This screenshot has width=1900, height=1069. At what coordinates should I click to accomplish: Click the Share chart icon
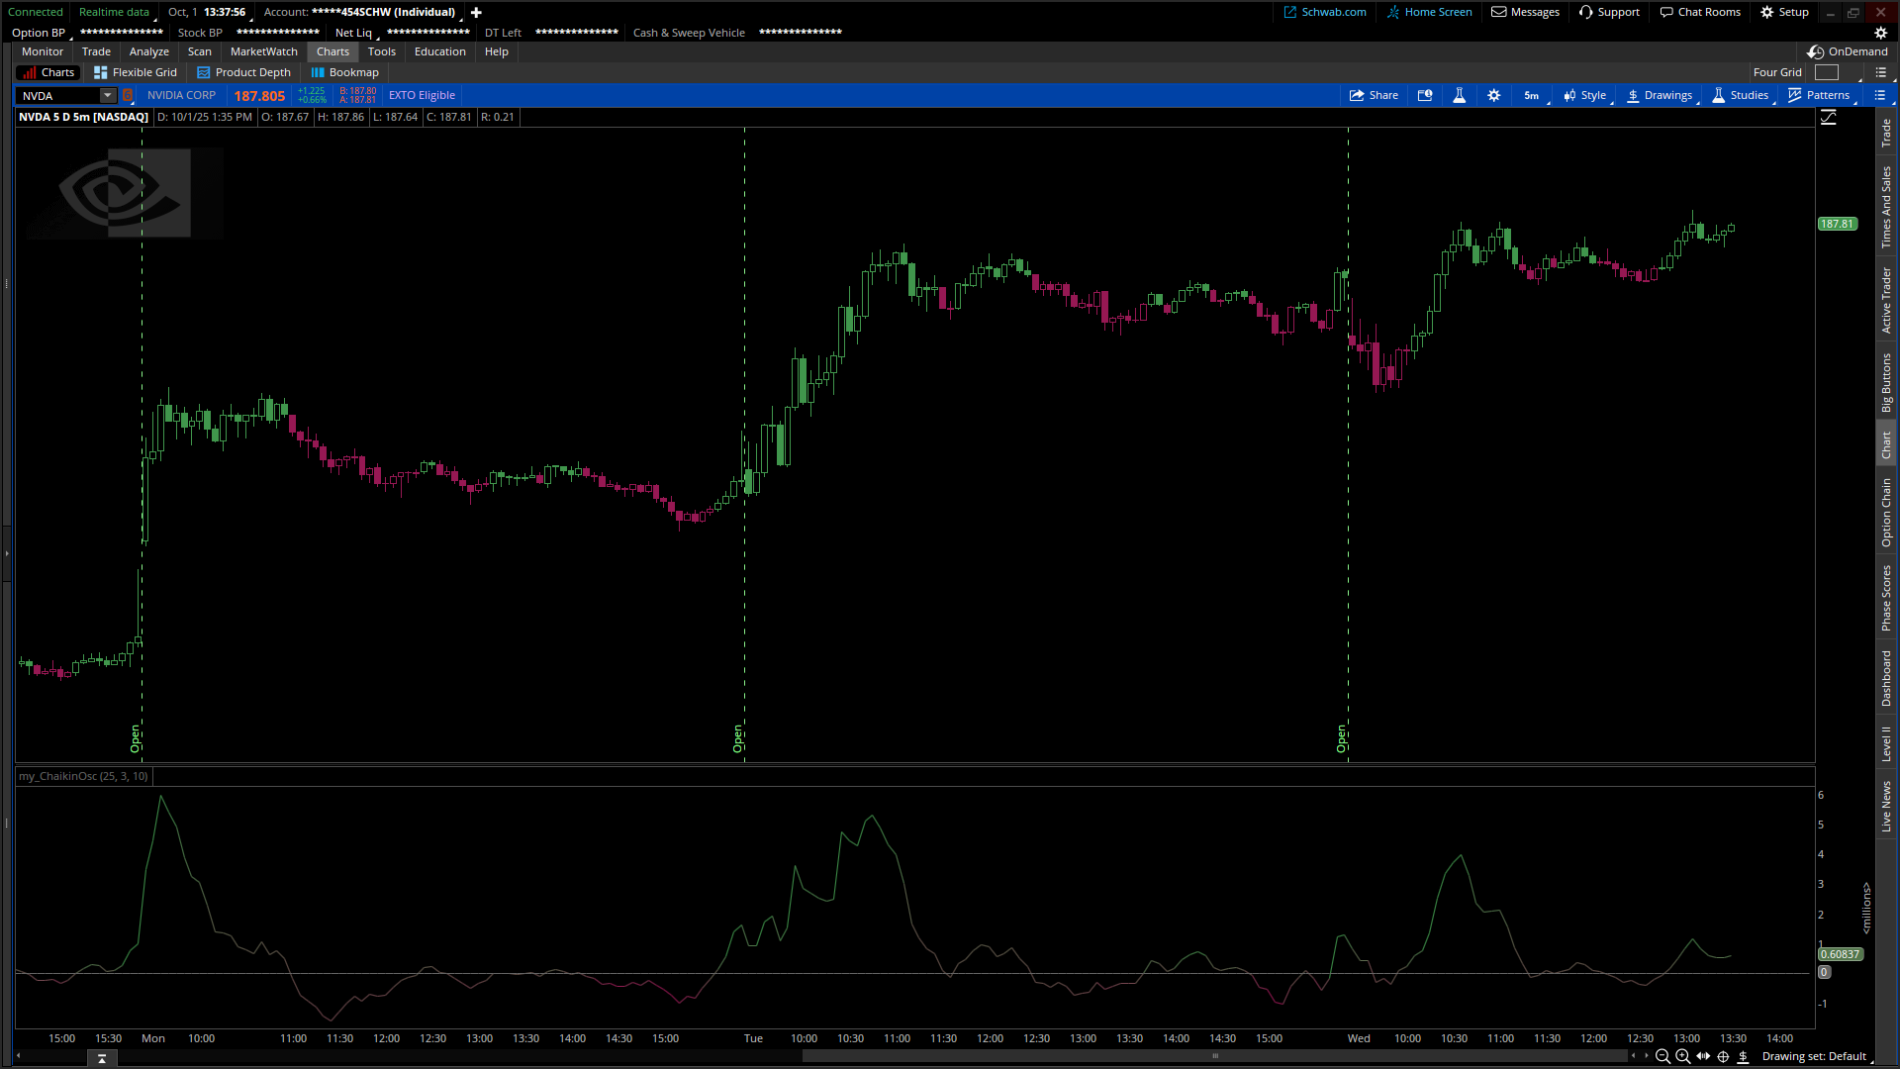1373,95
